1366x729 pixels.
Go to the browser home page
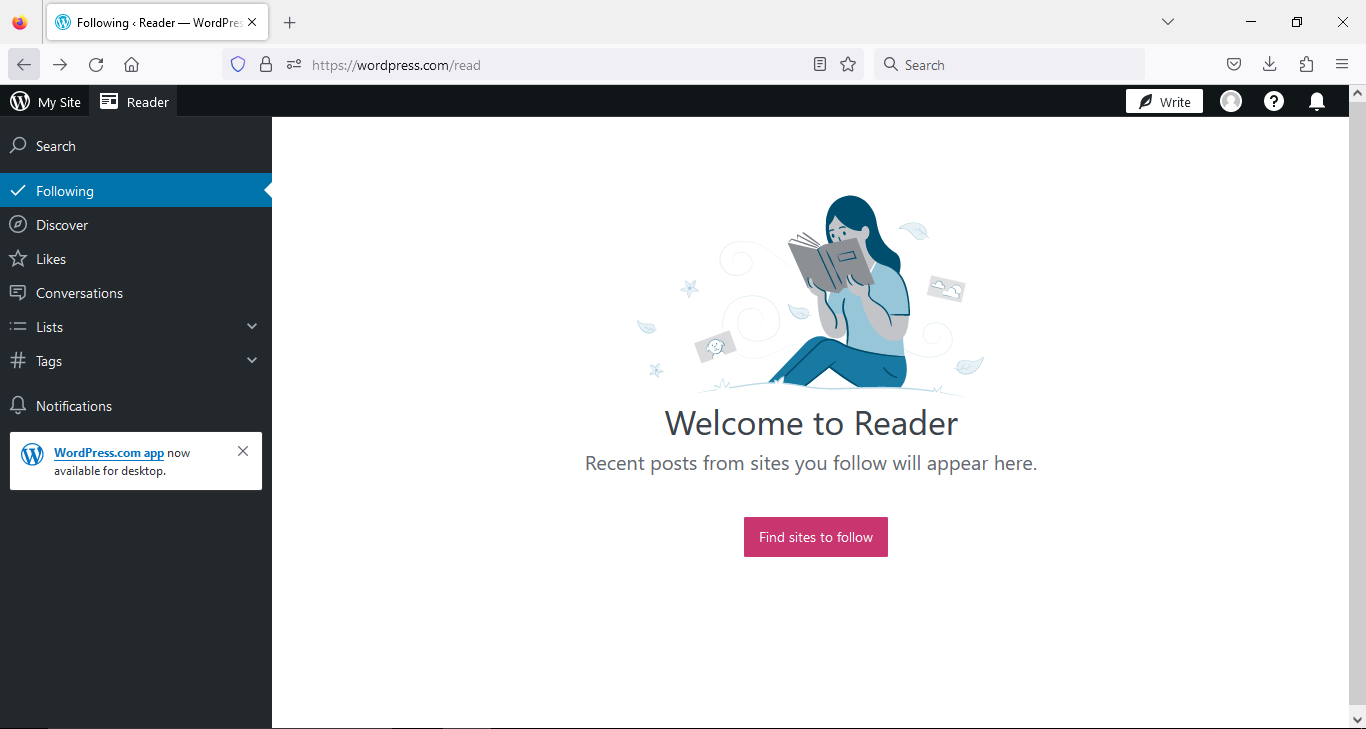[131, 65]
